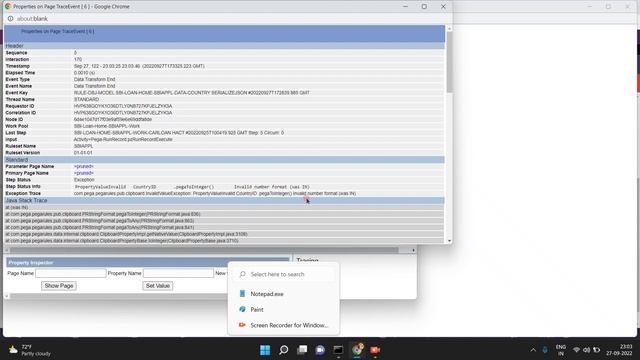Click the volume icon in the system tray
This screenshot has height=360, width=640.
click(x=587, y=350)
